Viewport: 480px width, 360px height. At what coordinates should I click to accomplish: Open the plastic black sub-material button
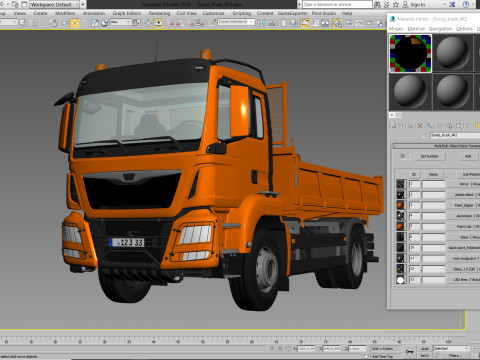[463, 195]
